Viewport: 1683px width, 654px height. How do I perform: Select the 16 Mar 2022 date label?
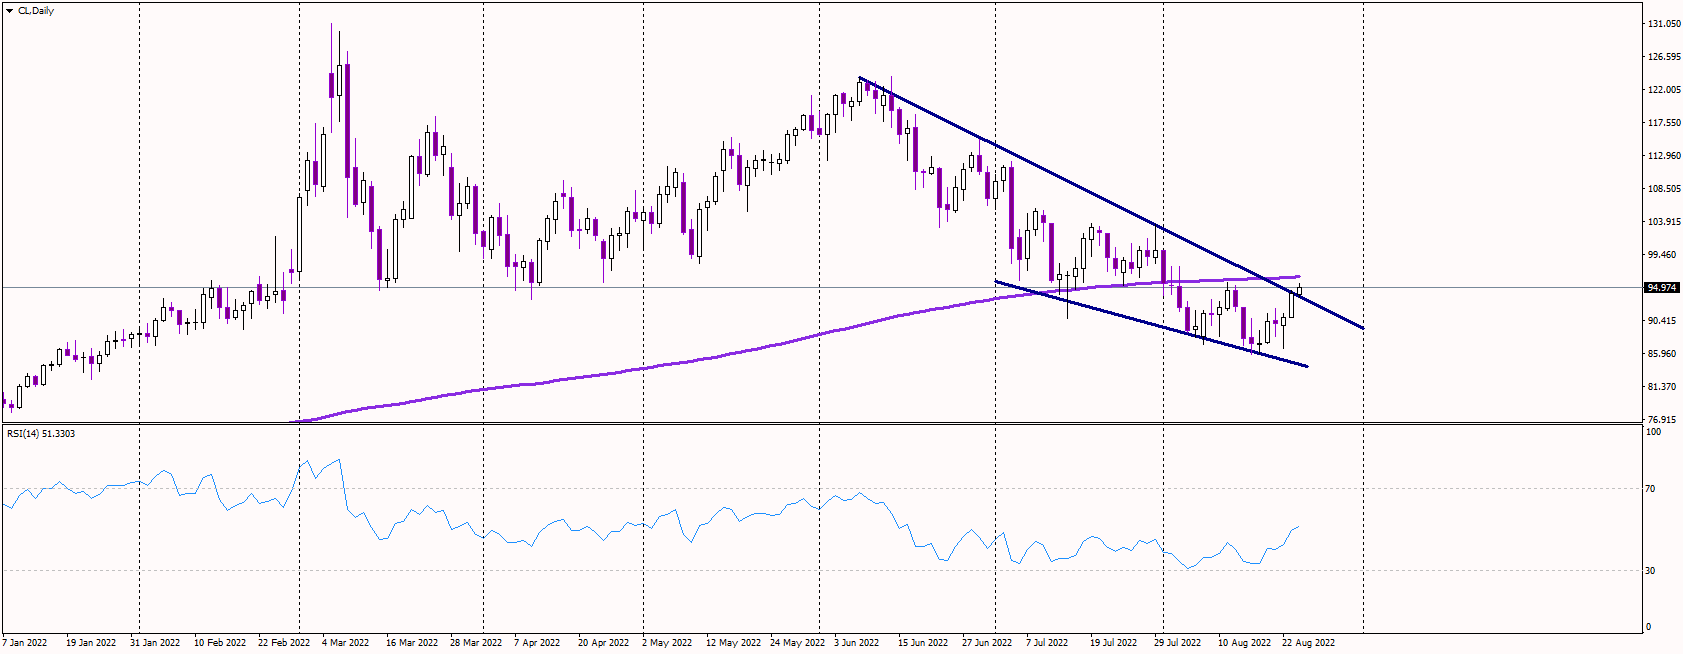(412, 643)
